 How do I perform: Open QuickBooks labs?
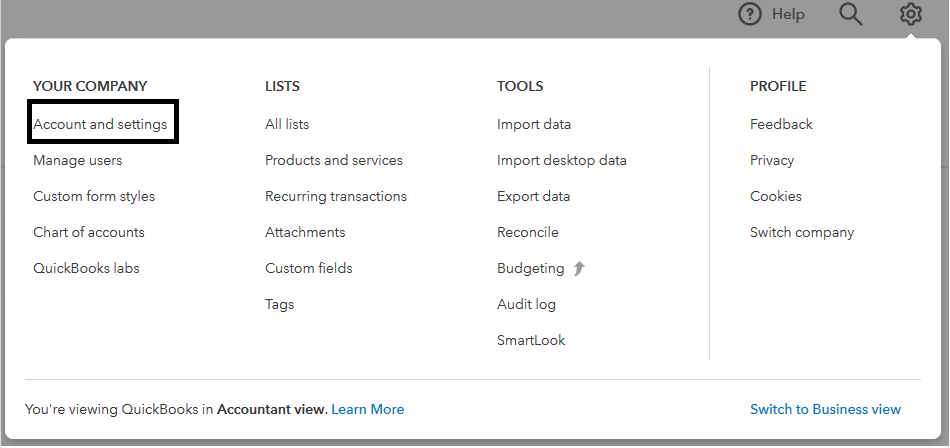[86, 268]
